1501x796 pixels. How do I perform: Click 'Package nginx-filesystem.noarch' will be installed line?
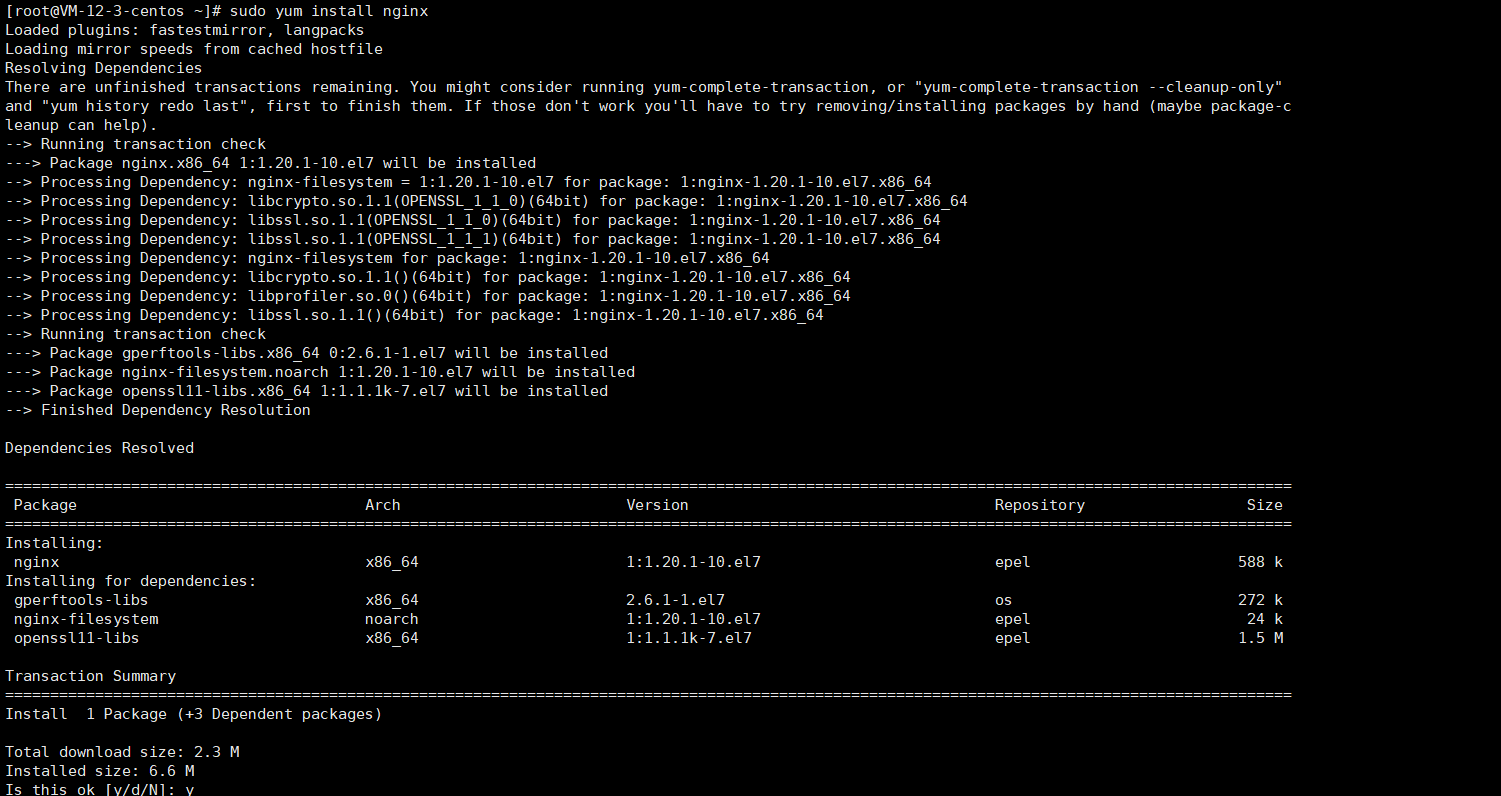pyautogui.click(x=320, y=372)
